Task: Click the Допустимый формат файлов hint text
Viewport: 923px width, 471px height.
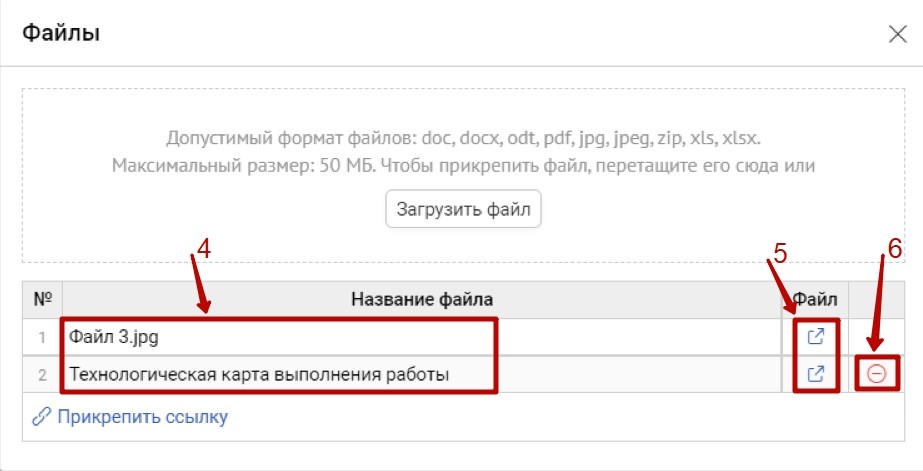Action: tap(470, 138)
